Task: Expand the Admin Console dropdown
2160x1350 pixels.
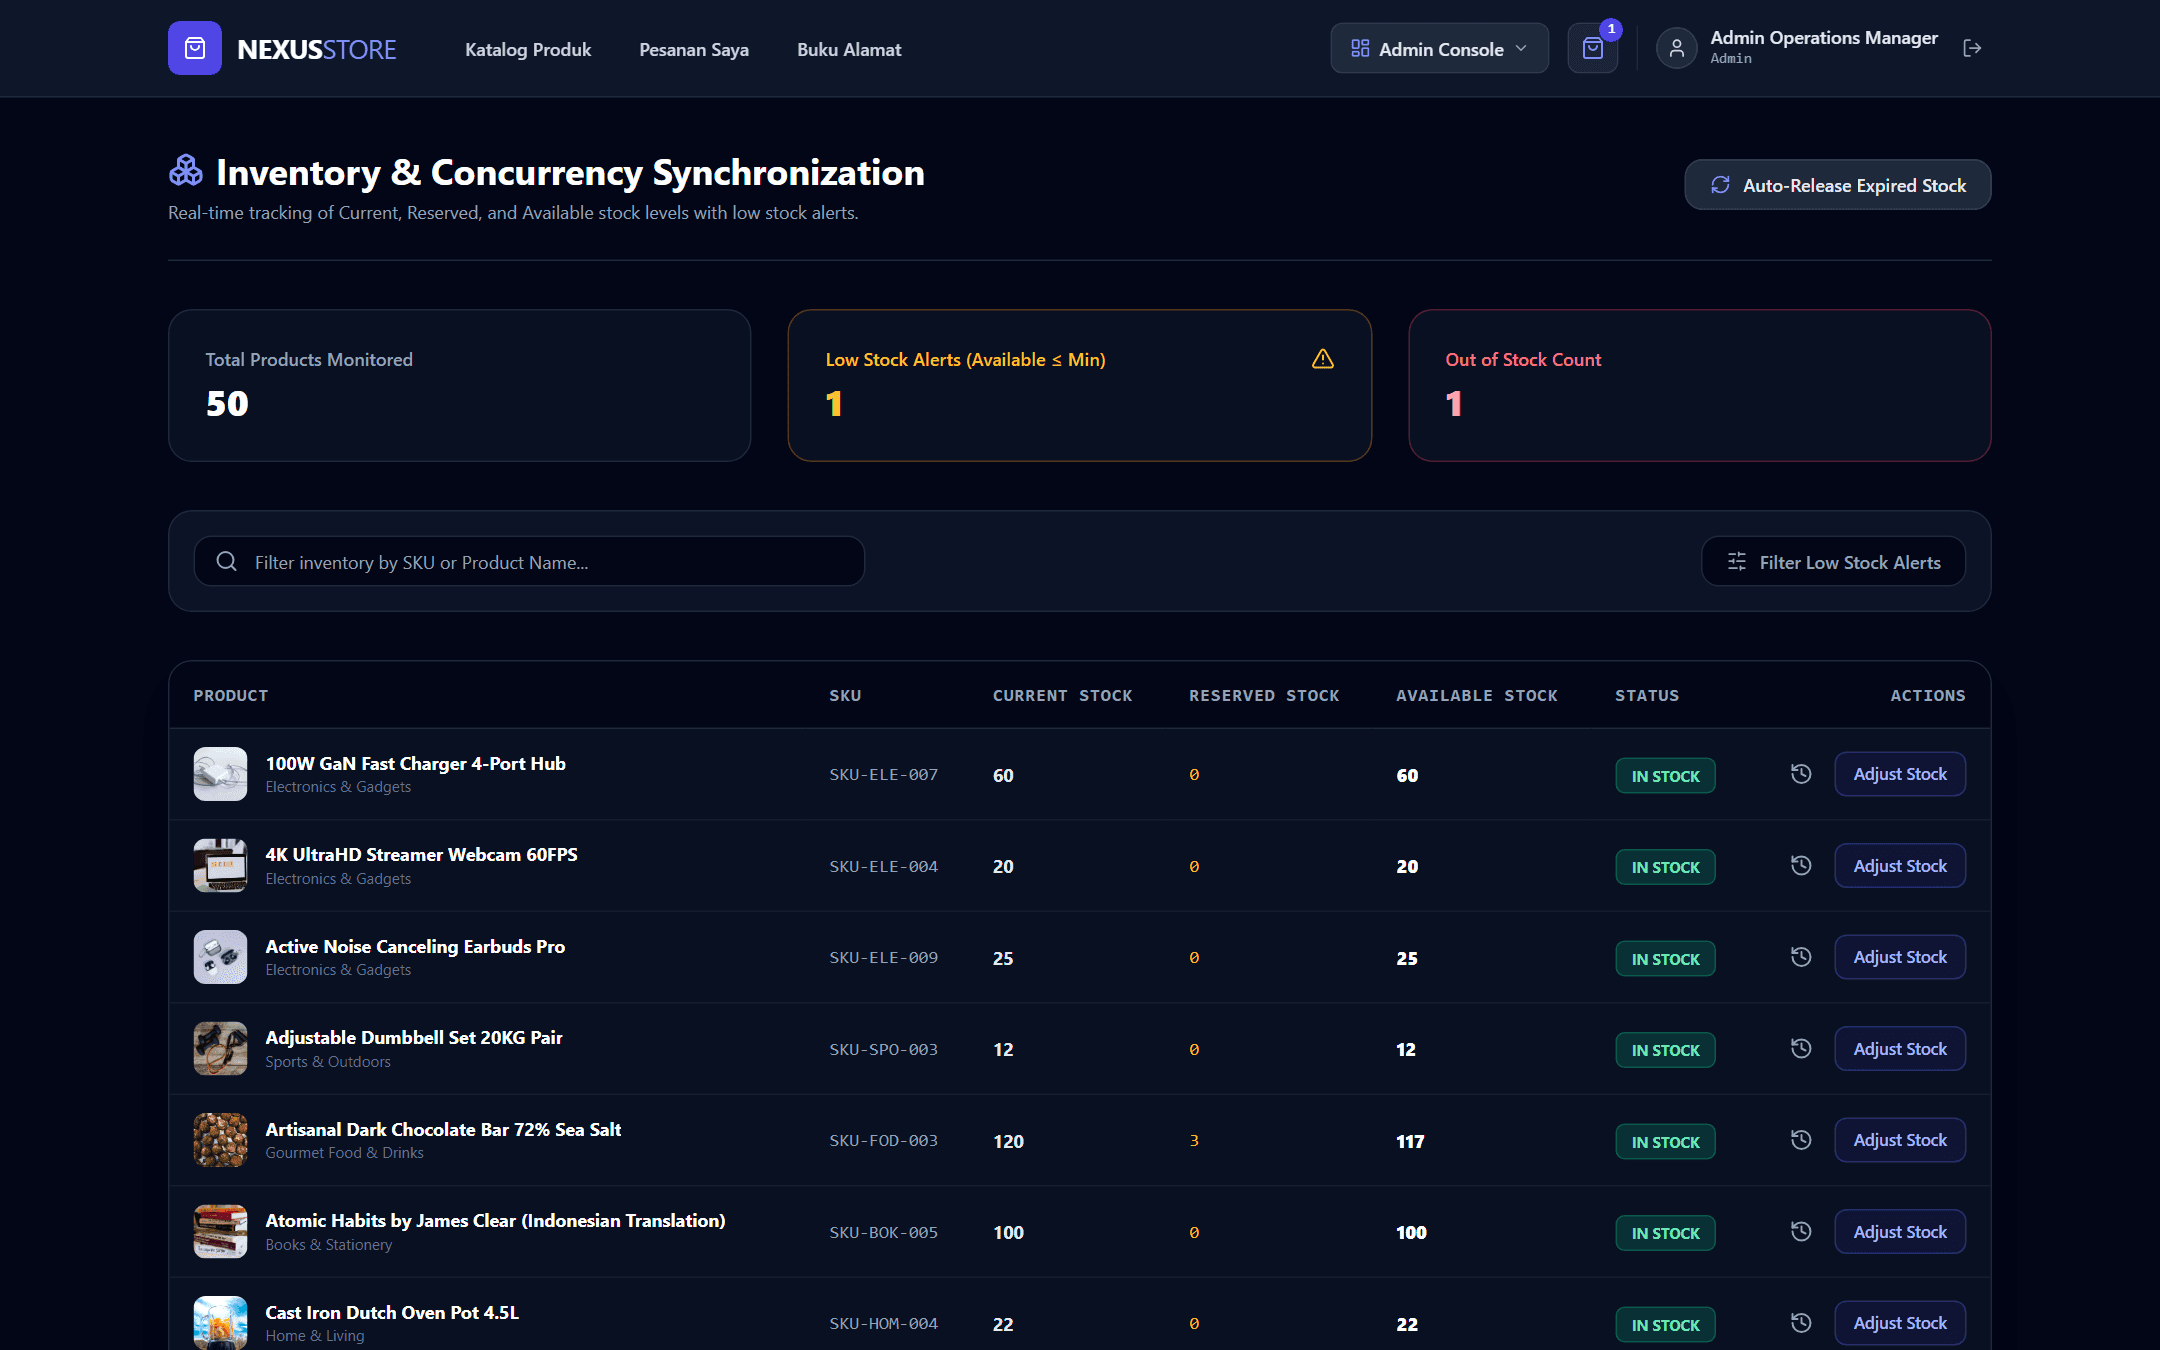Action: point(1439,48)
